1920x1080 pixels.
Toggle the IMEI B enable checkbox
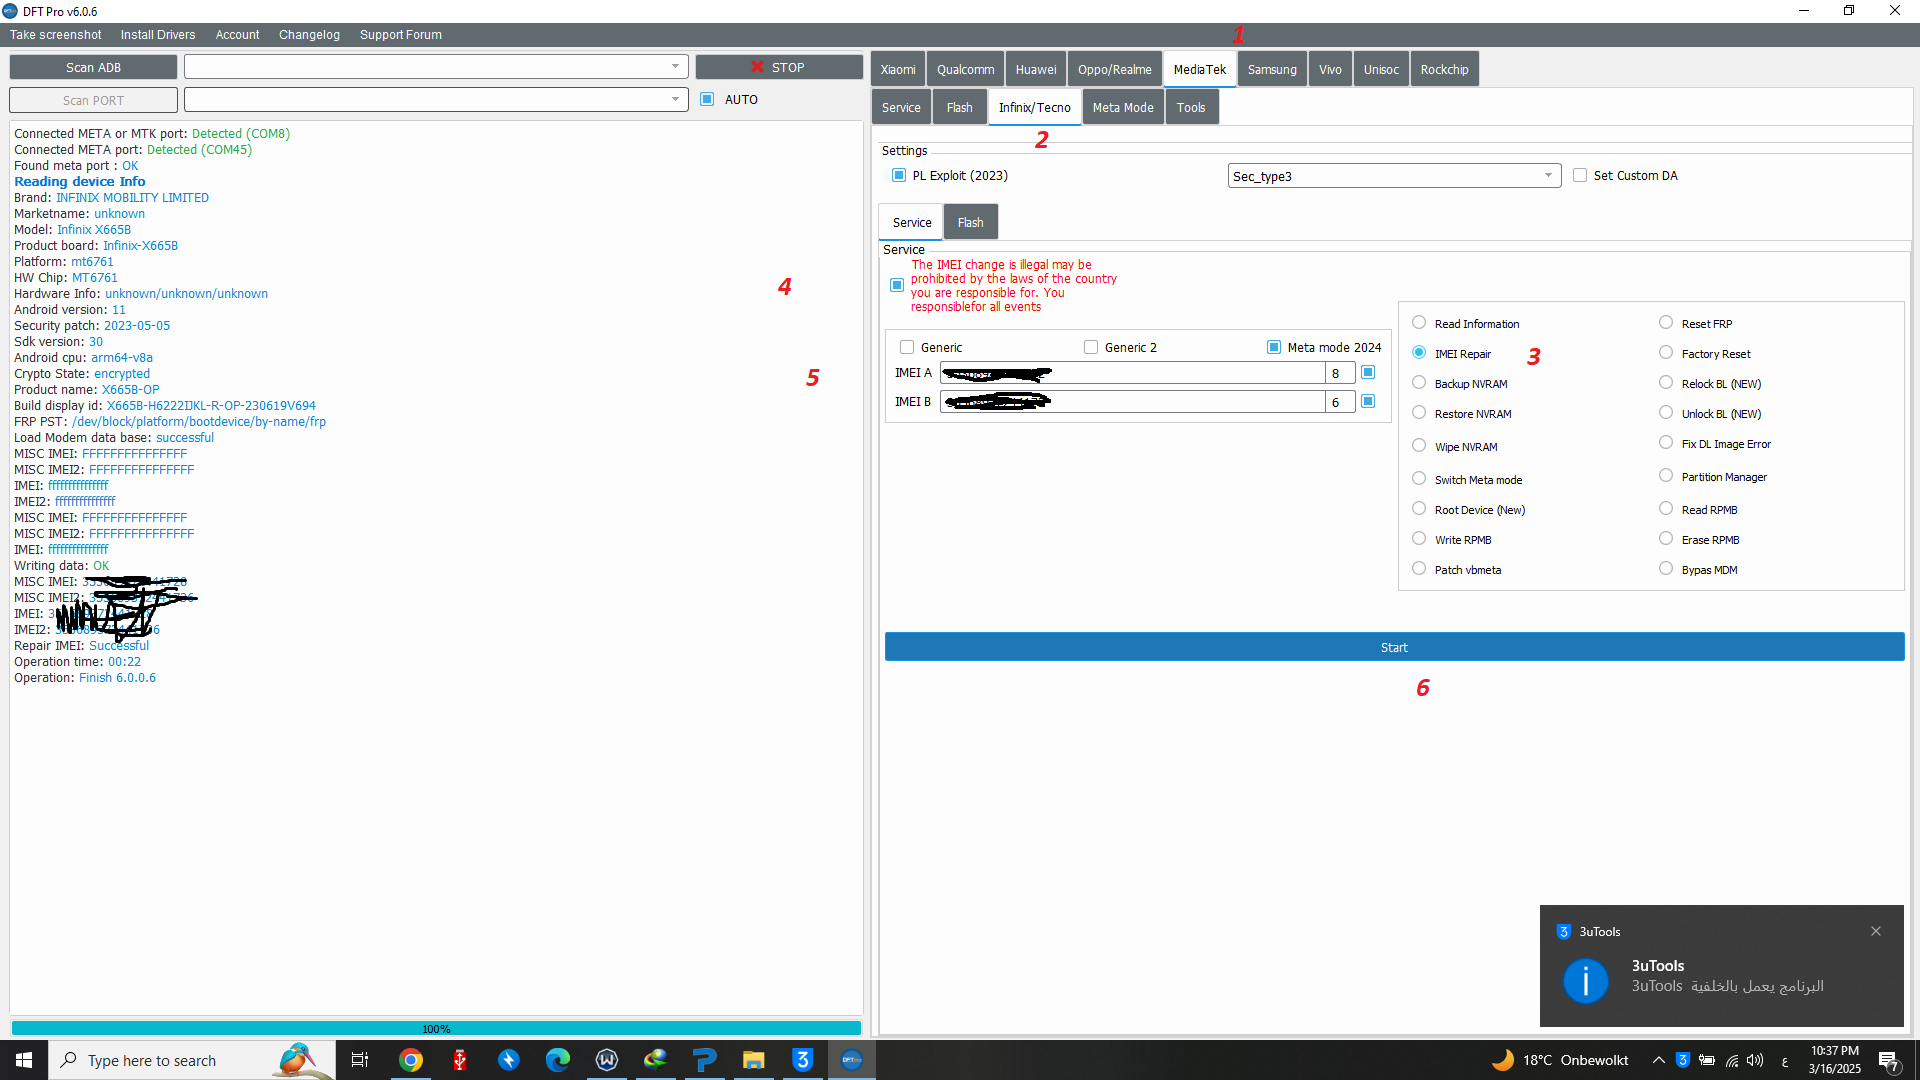[x=1368, y=401]
